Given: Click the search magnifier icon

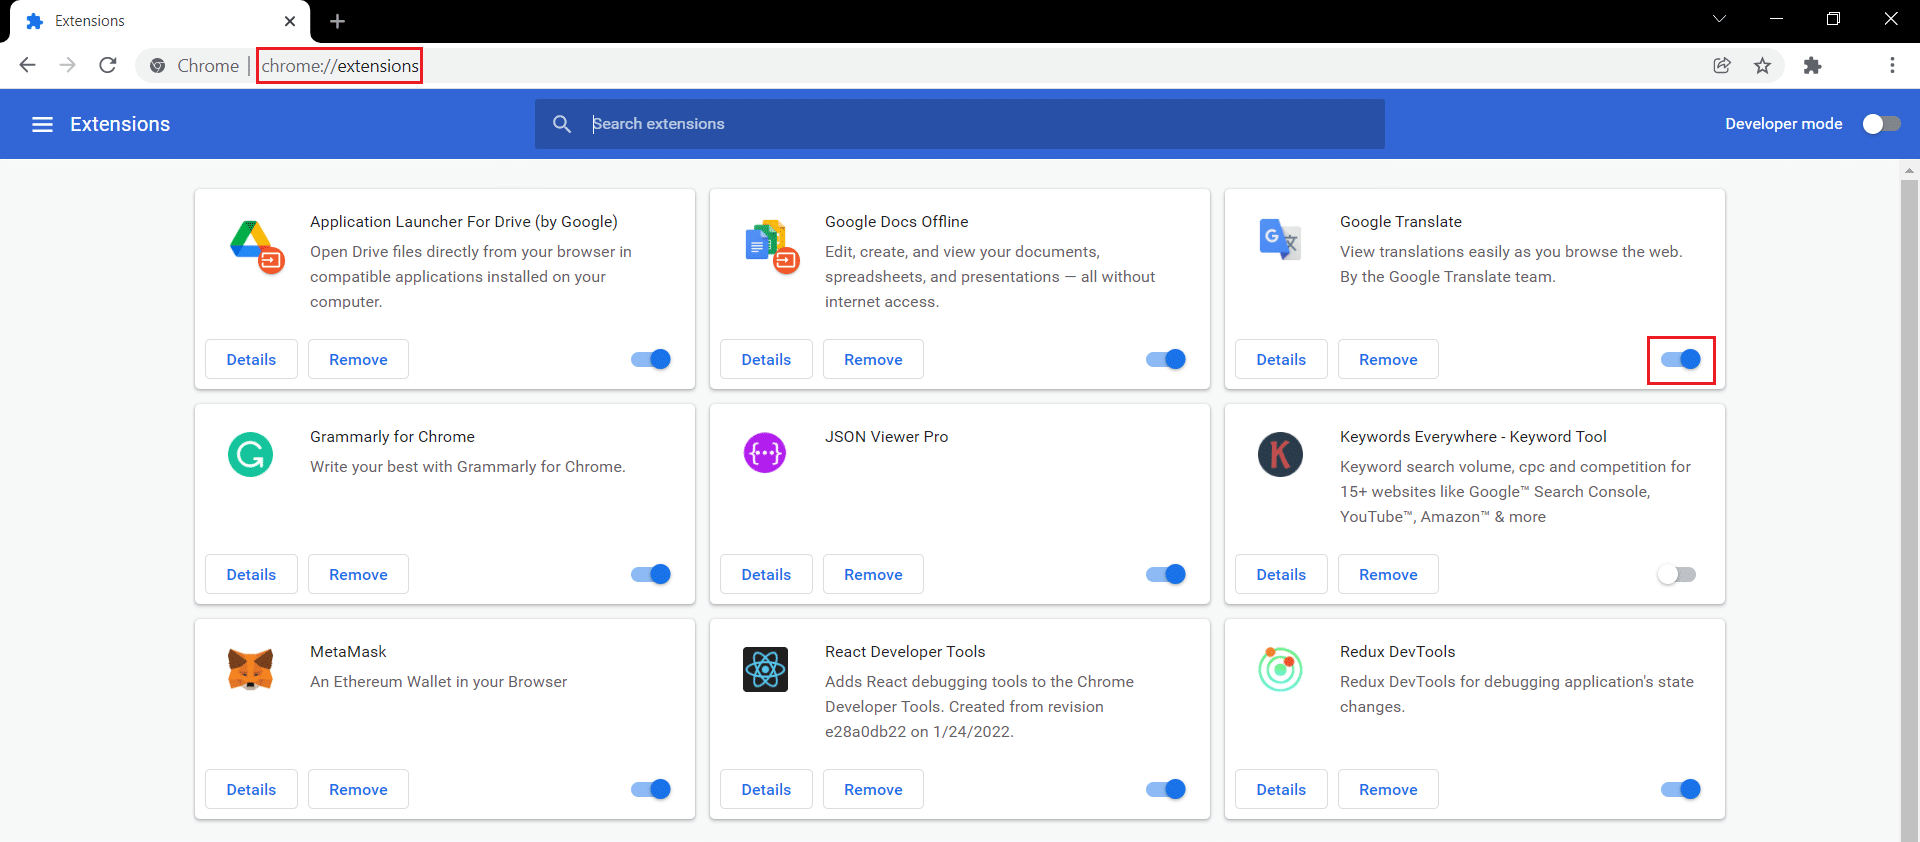Looking at the screenshot, I should (562, 124).
